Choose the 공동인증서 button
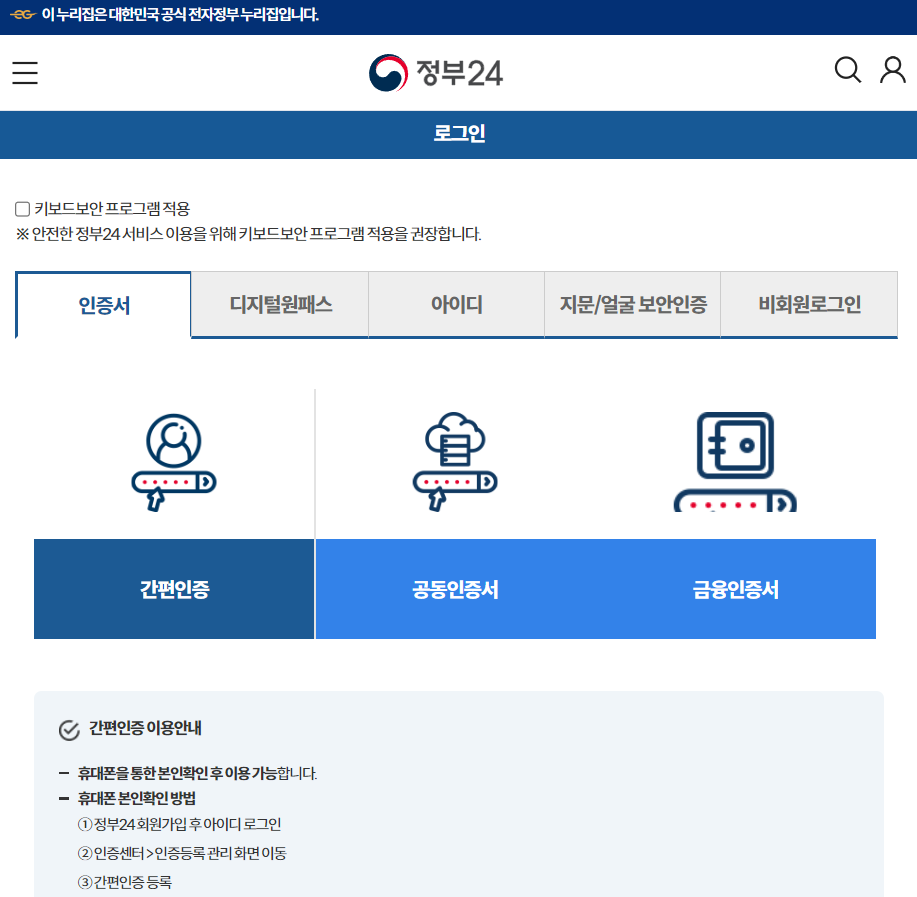Viewport: 917px width, 897px height. pos(455,589)
